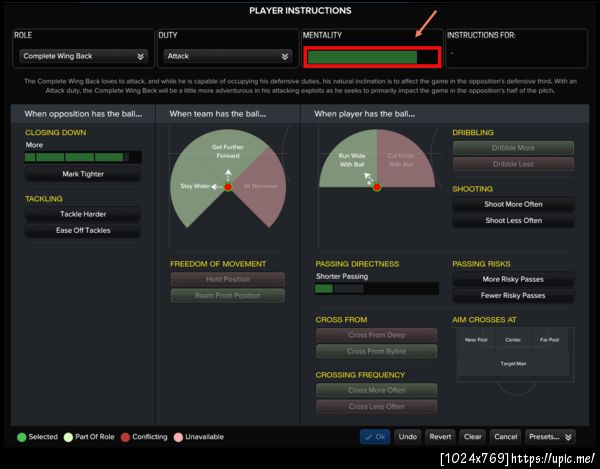Toggle Fewer Risky Passes
600x469 pixels.
point(513,296)
